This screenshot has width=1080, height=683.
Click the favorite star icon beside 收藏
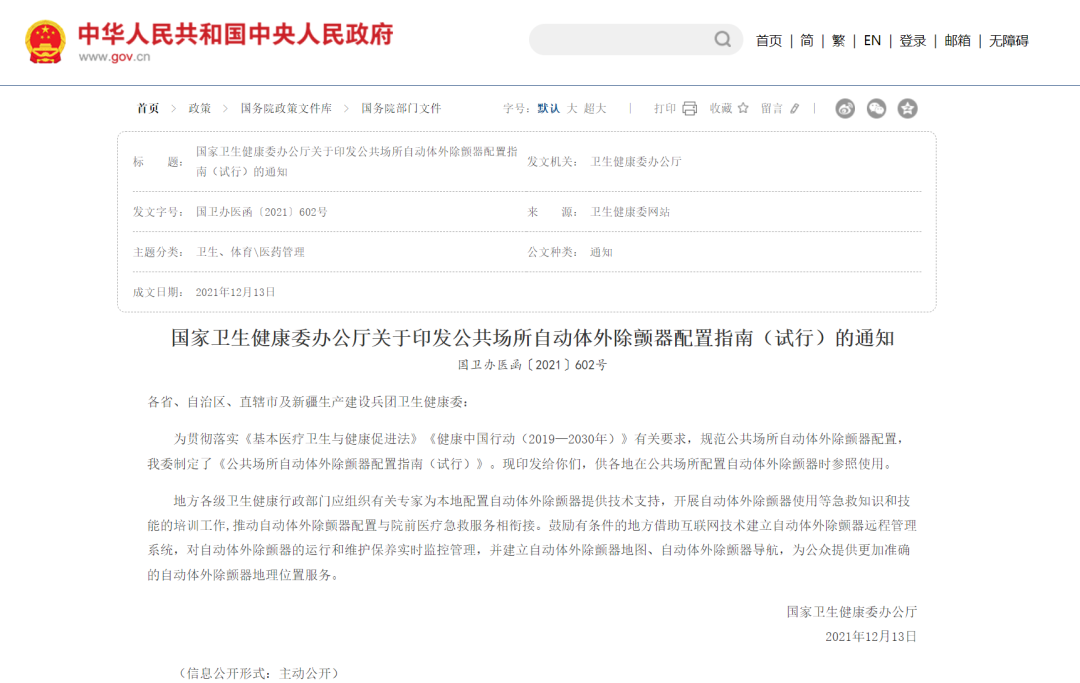(743, 108)
